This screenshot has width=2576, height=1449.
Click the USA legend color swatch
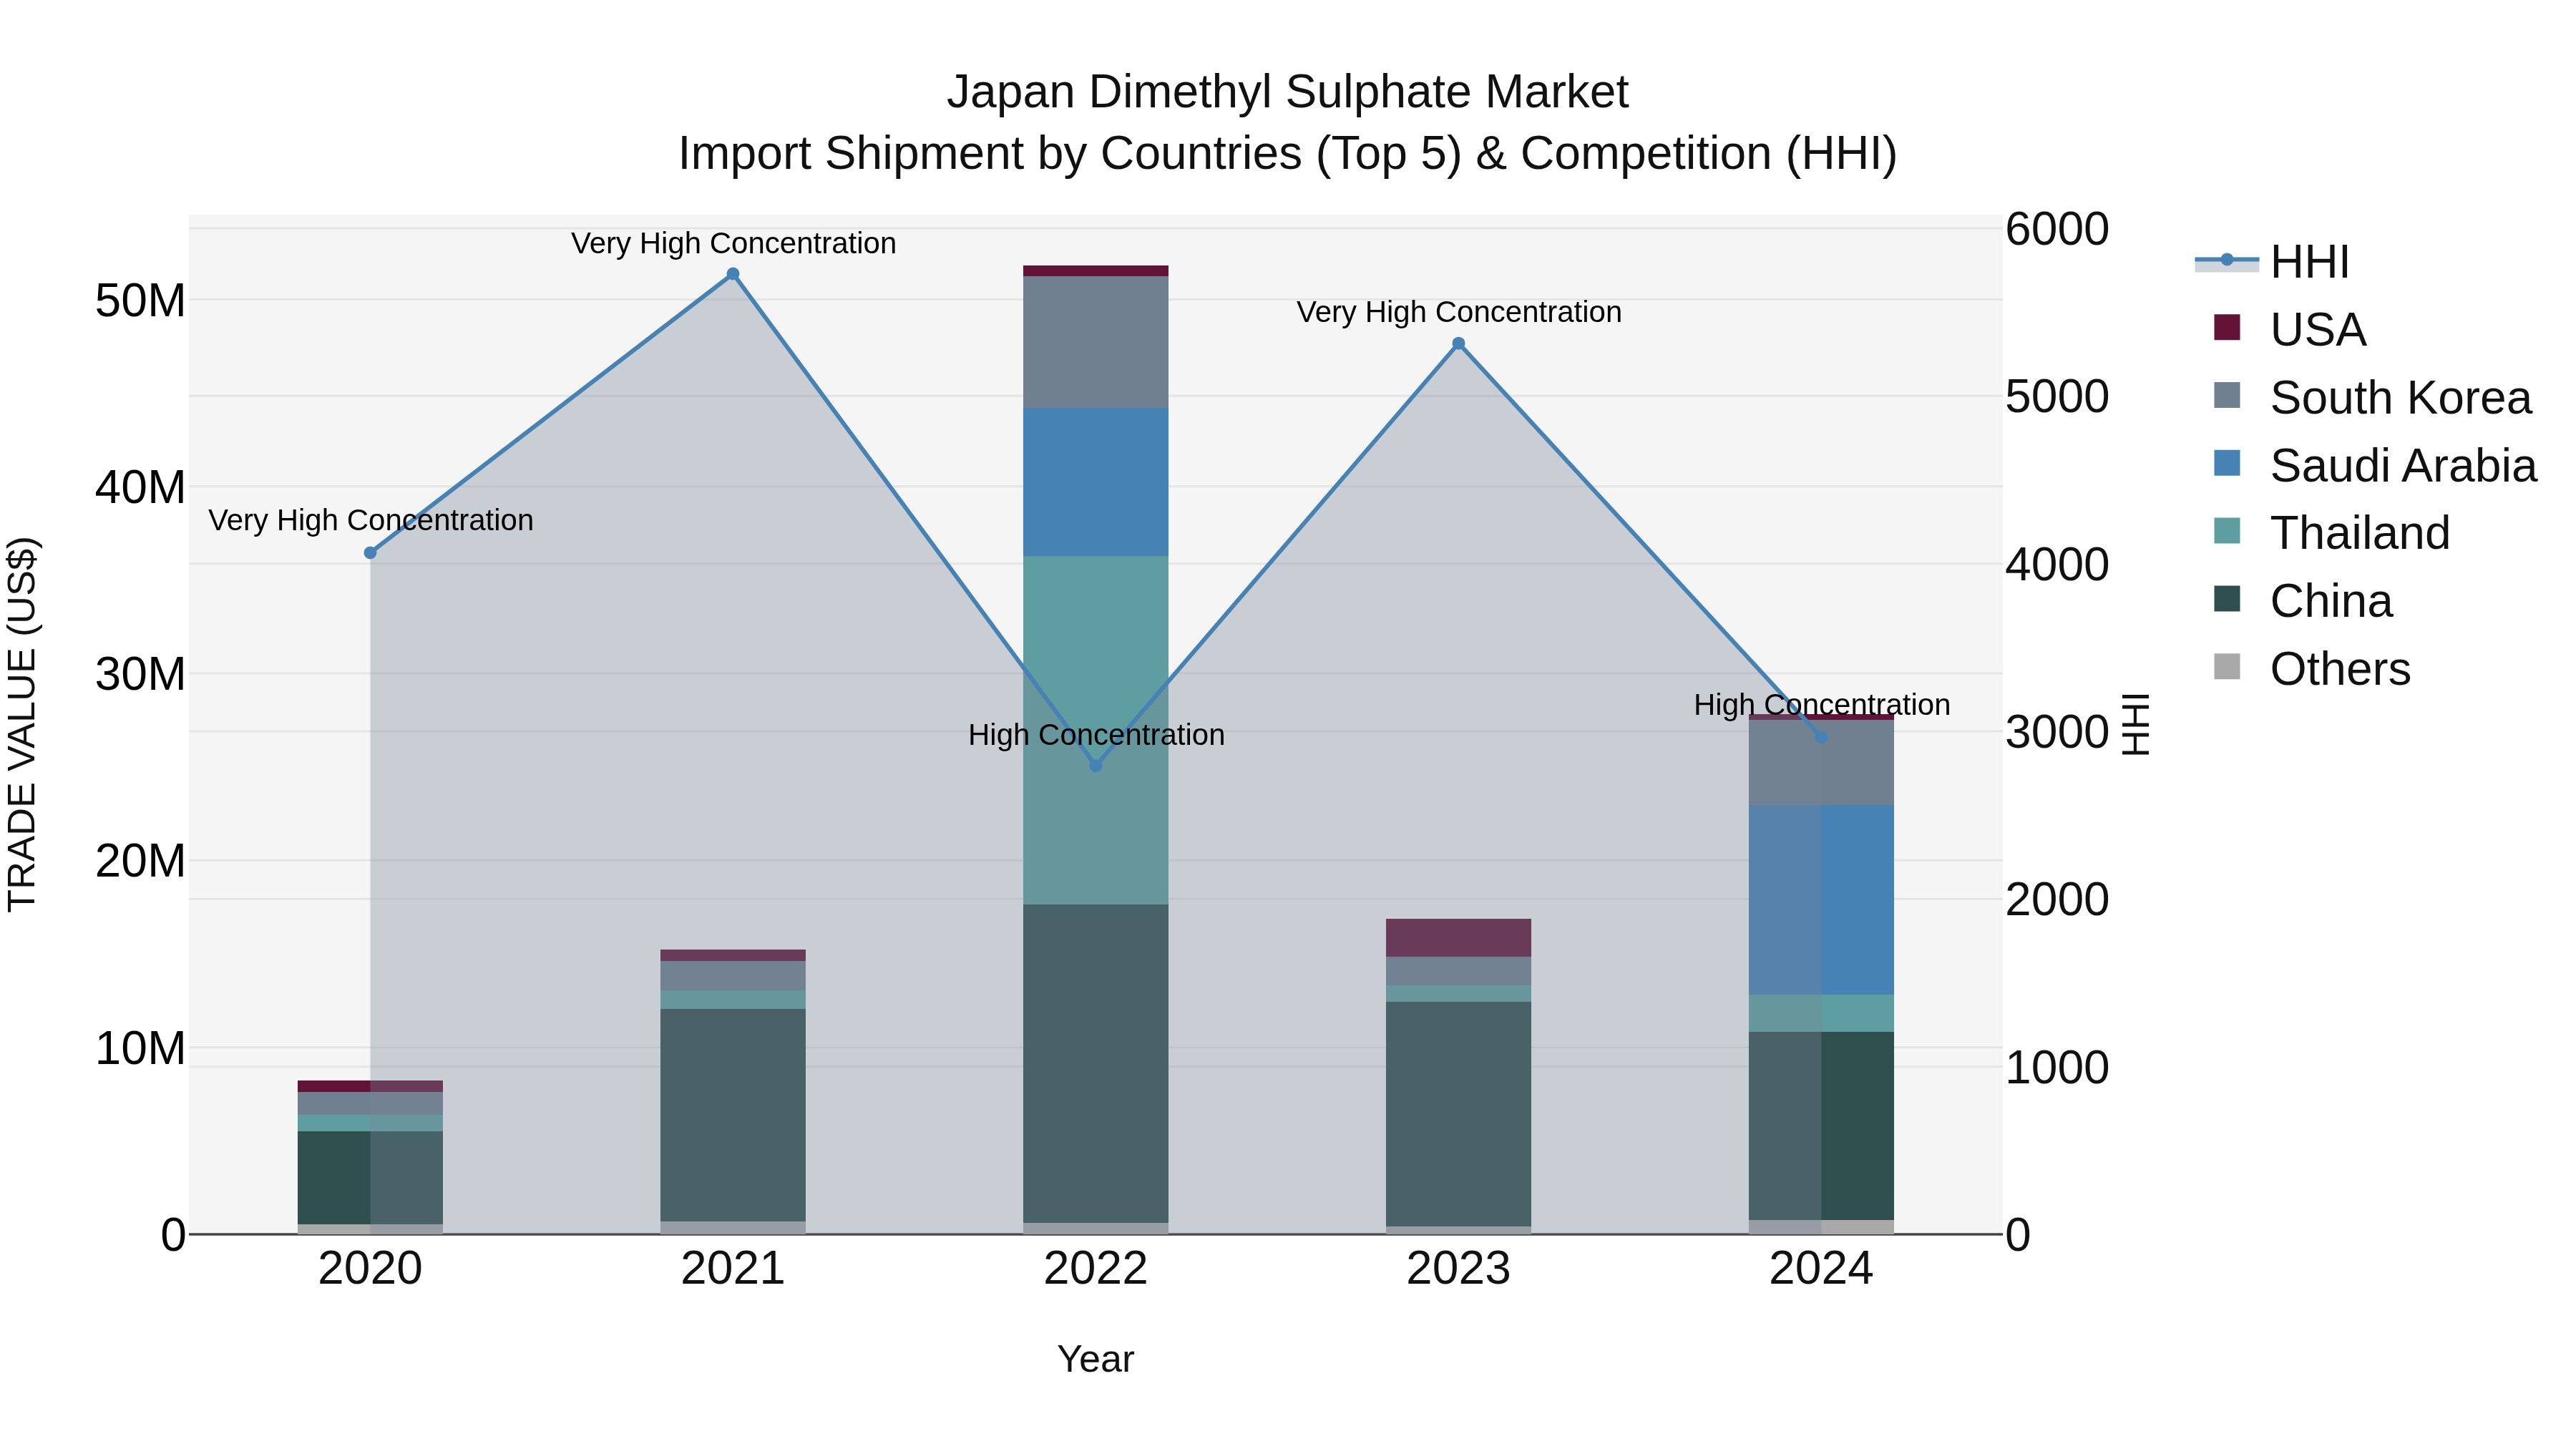tap(2227, 328)
